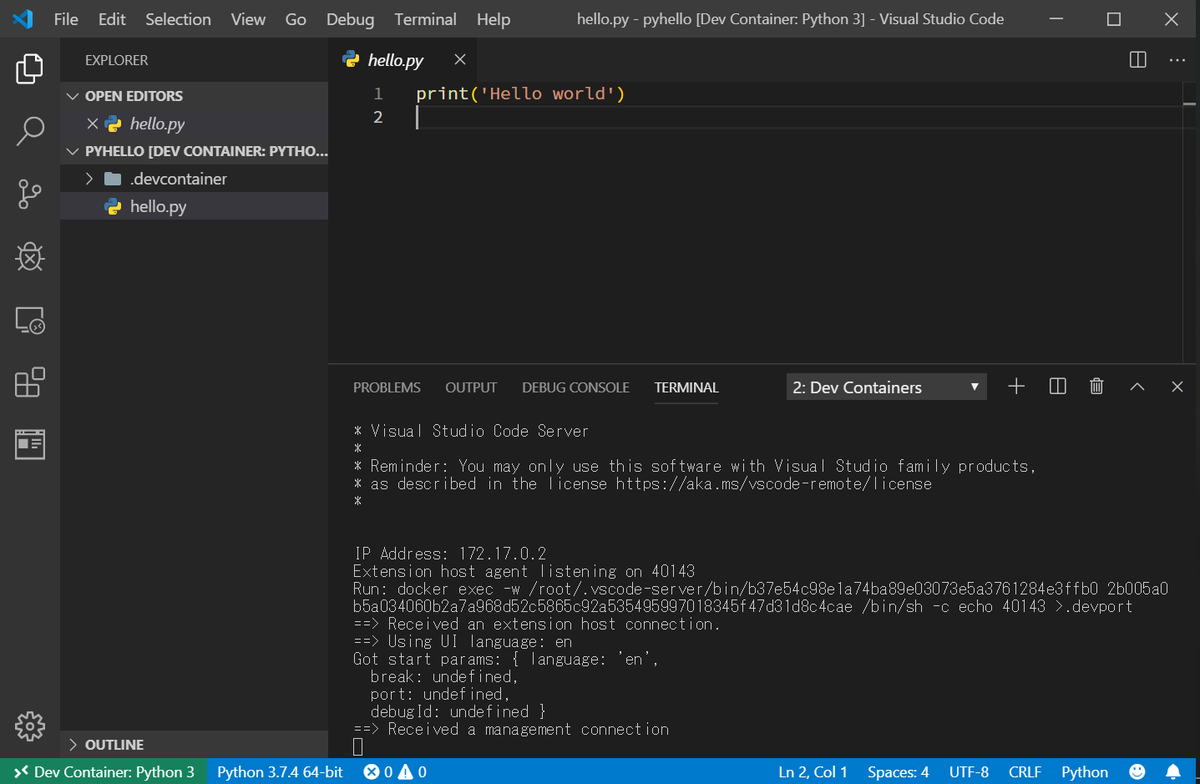Click Ln 2, Col 1 in status bar
Viewport: 1200px width, 784px height.
tap(812, 772)
